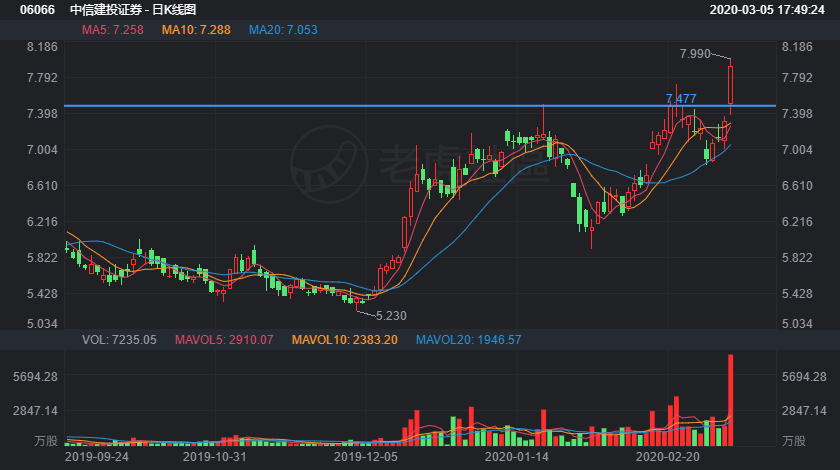Click the left volume axis 5694.28 label

[35, 377]
